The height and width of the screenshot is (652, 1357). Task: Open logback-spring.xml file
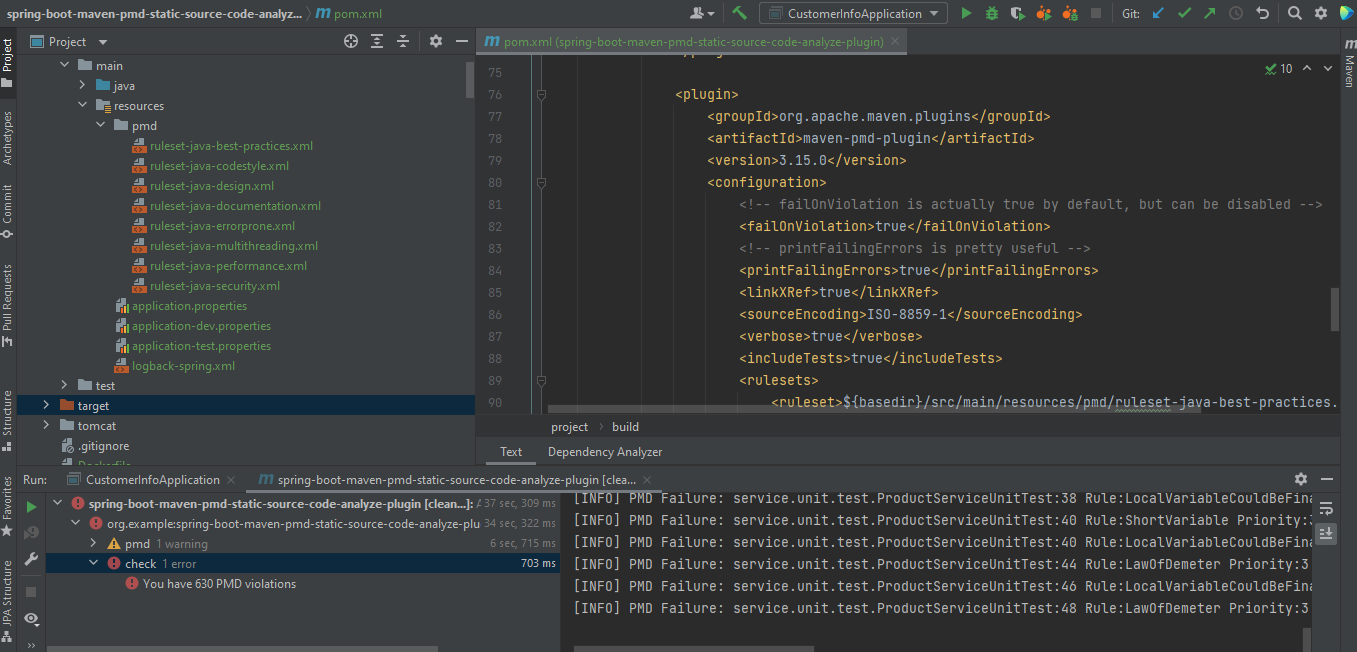tap(183, 365)
